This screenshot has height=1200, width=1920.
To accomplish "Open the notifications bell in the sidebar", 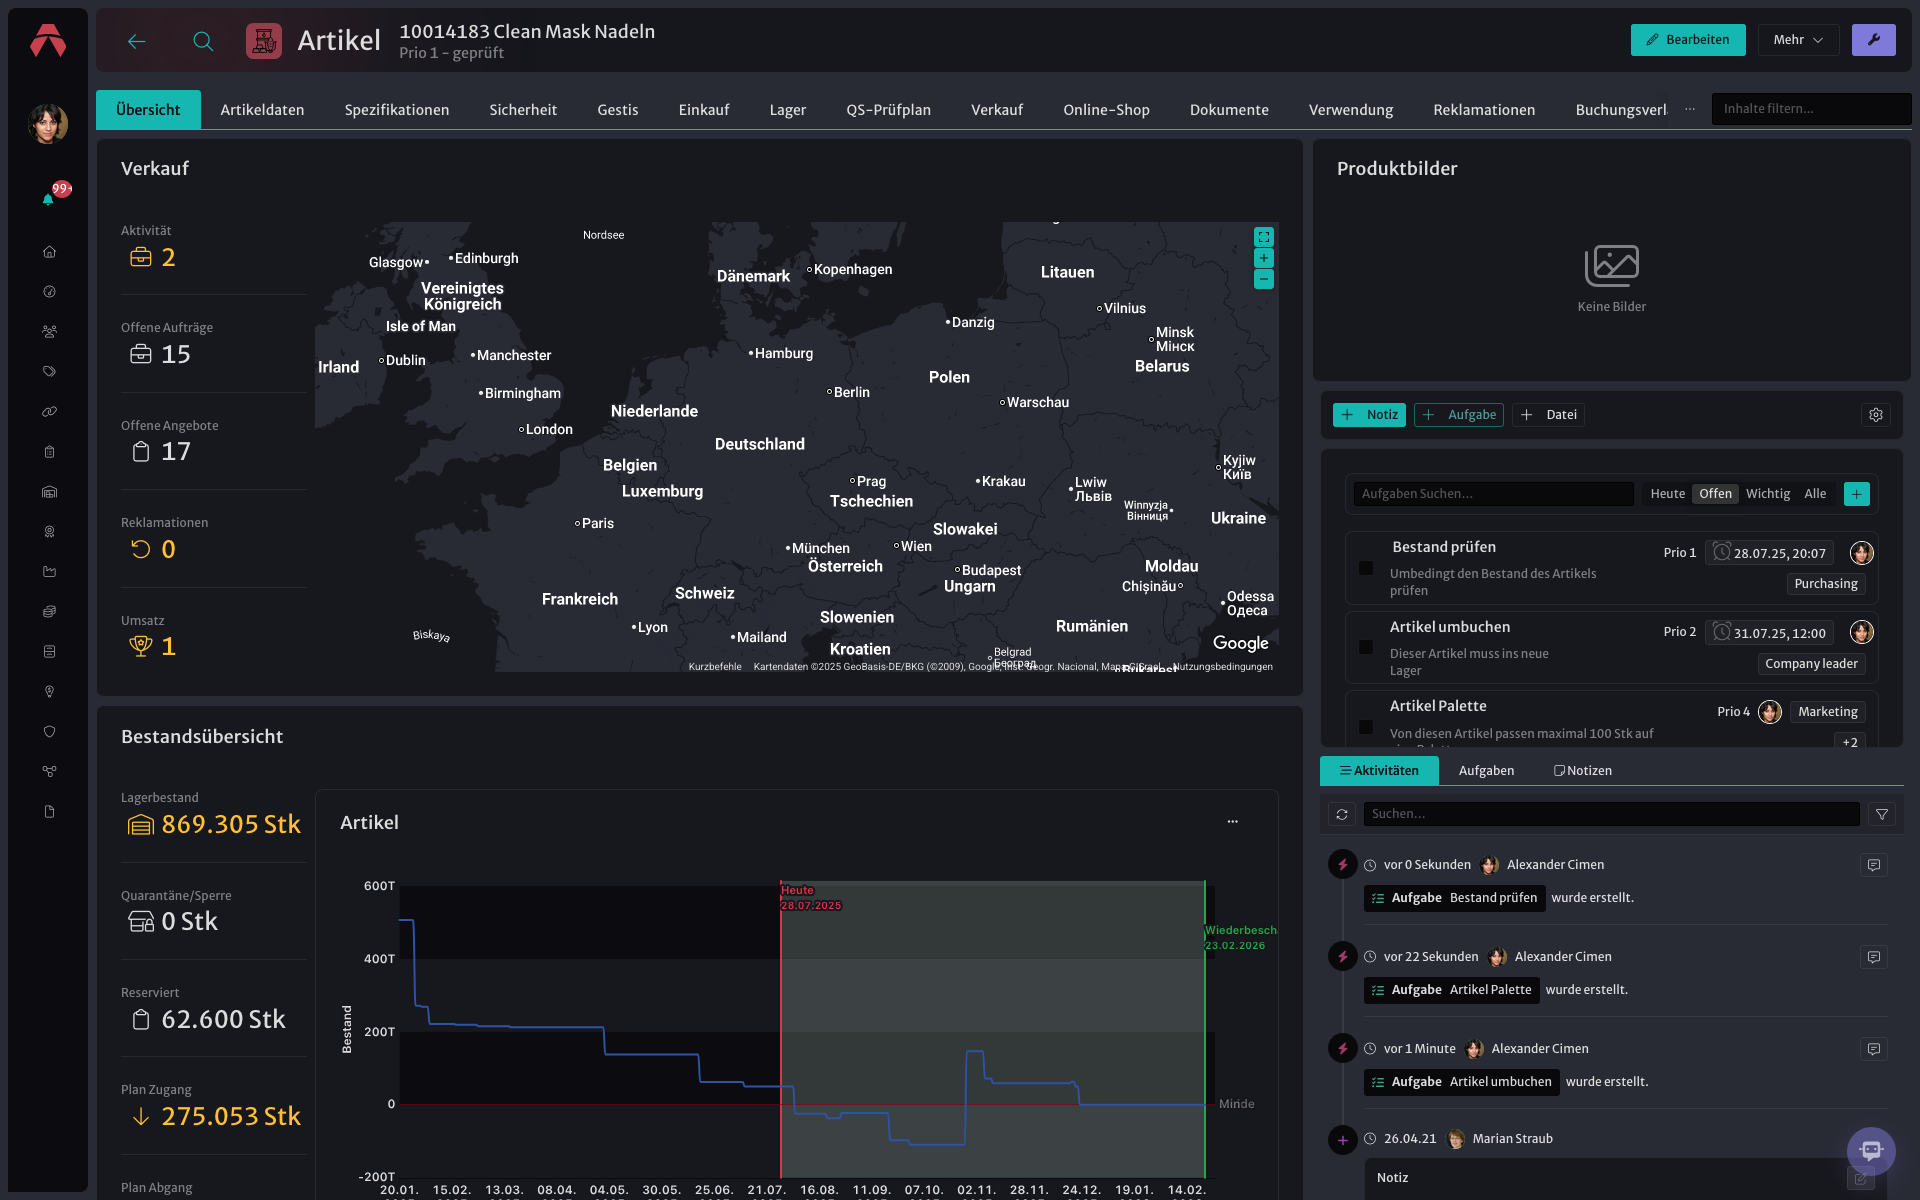I will click(x=48, y=199).
